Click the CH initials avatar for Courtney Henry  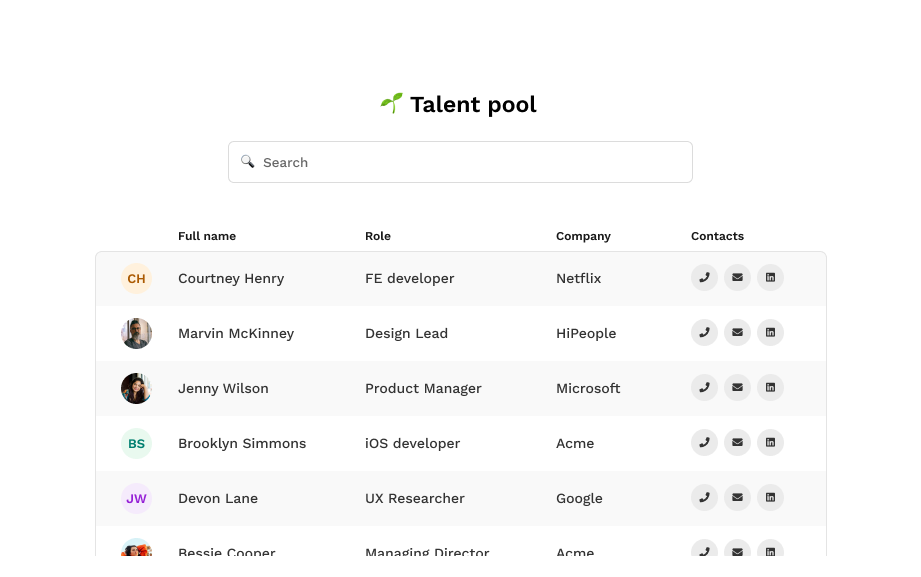click(x=136, y=278)
